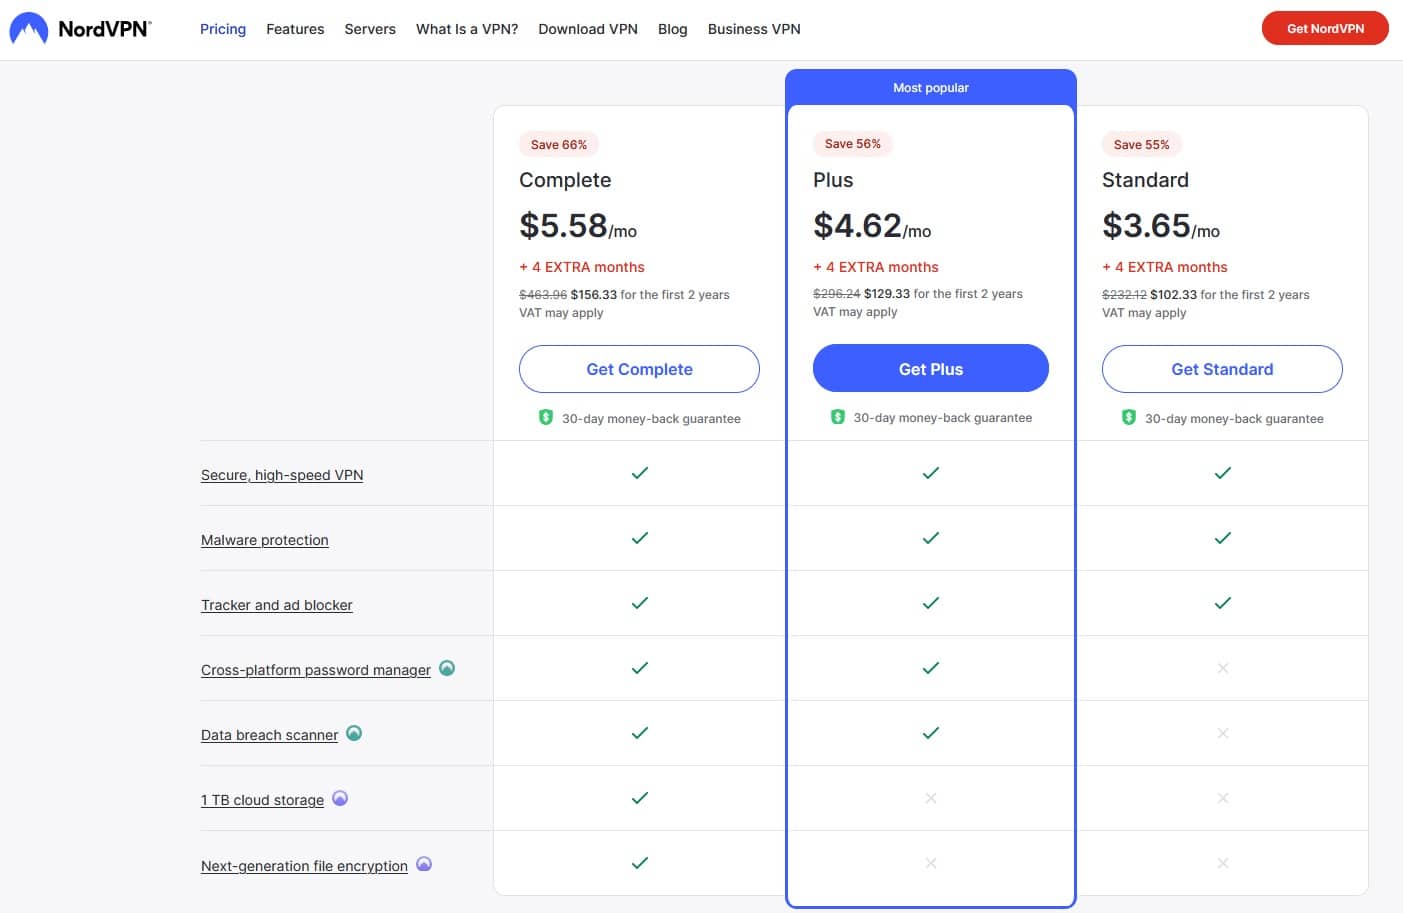Image resolution: width=1403 pixels, height=913 pixels.
Task: Click the red Get NordVPN button
Action: pos(1324,28)
